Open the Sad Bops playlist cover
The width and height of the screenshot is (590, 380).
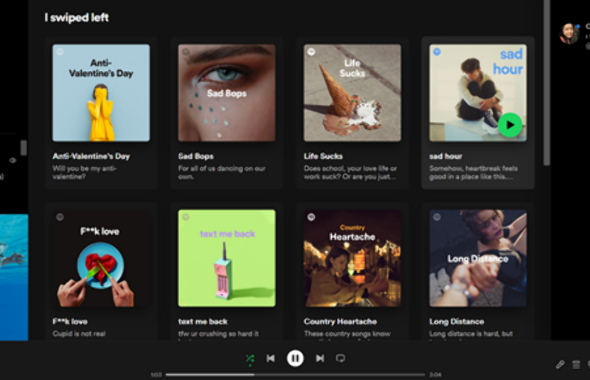227,93
